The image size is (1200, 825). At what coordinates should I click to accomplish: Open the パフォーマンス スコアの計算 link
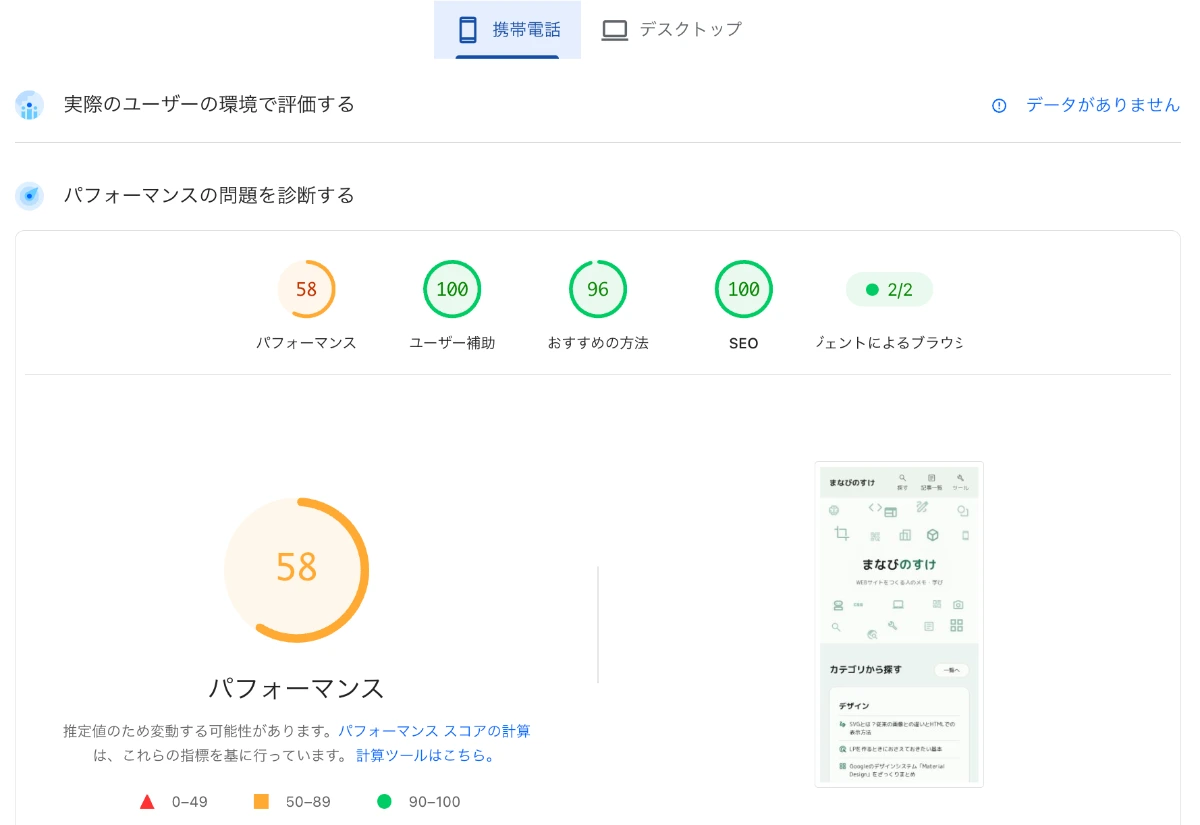click(x=434, y=731)
